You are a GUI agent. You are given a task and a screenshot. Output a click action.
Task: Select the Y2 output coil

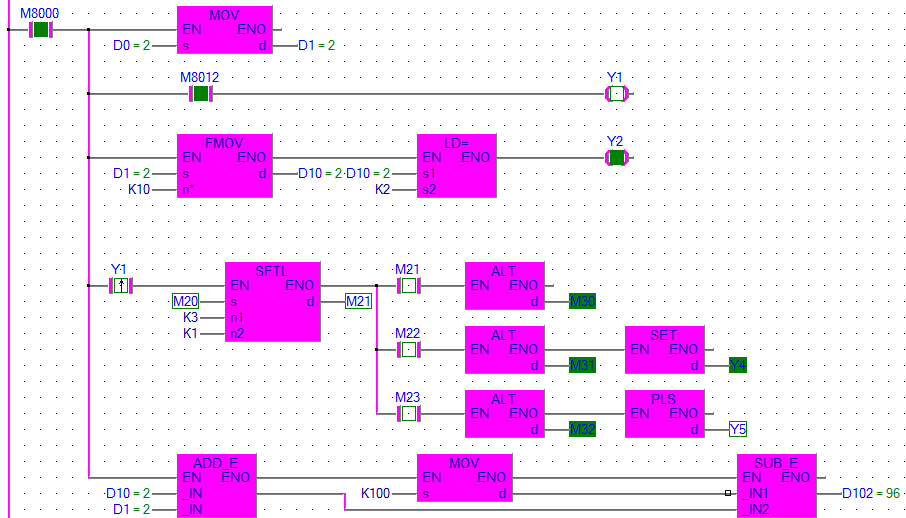click(618, 158)
